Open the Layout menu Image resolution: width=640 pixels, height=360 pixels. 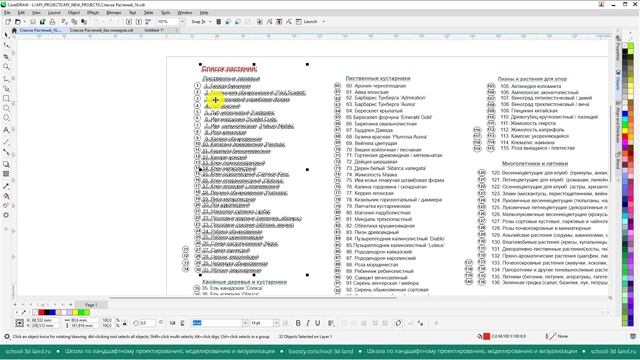coord(54,13)
